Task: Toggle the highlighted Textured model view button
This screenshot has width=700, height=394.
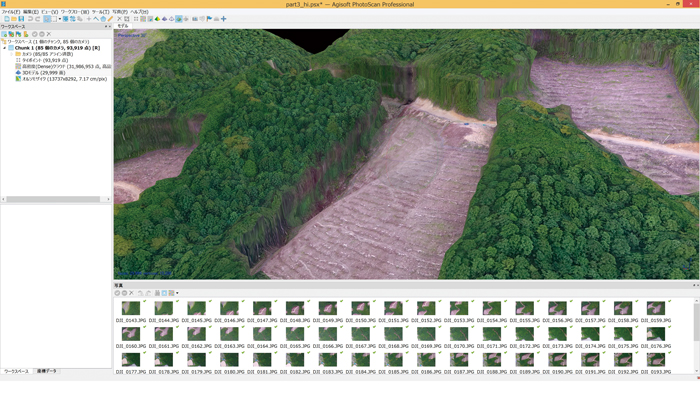Action: tap(179, 19)
